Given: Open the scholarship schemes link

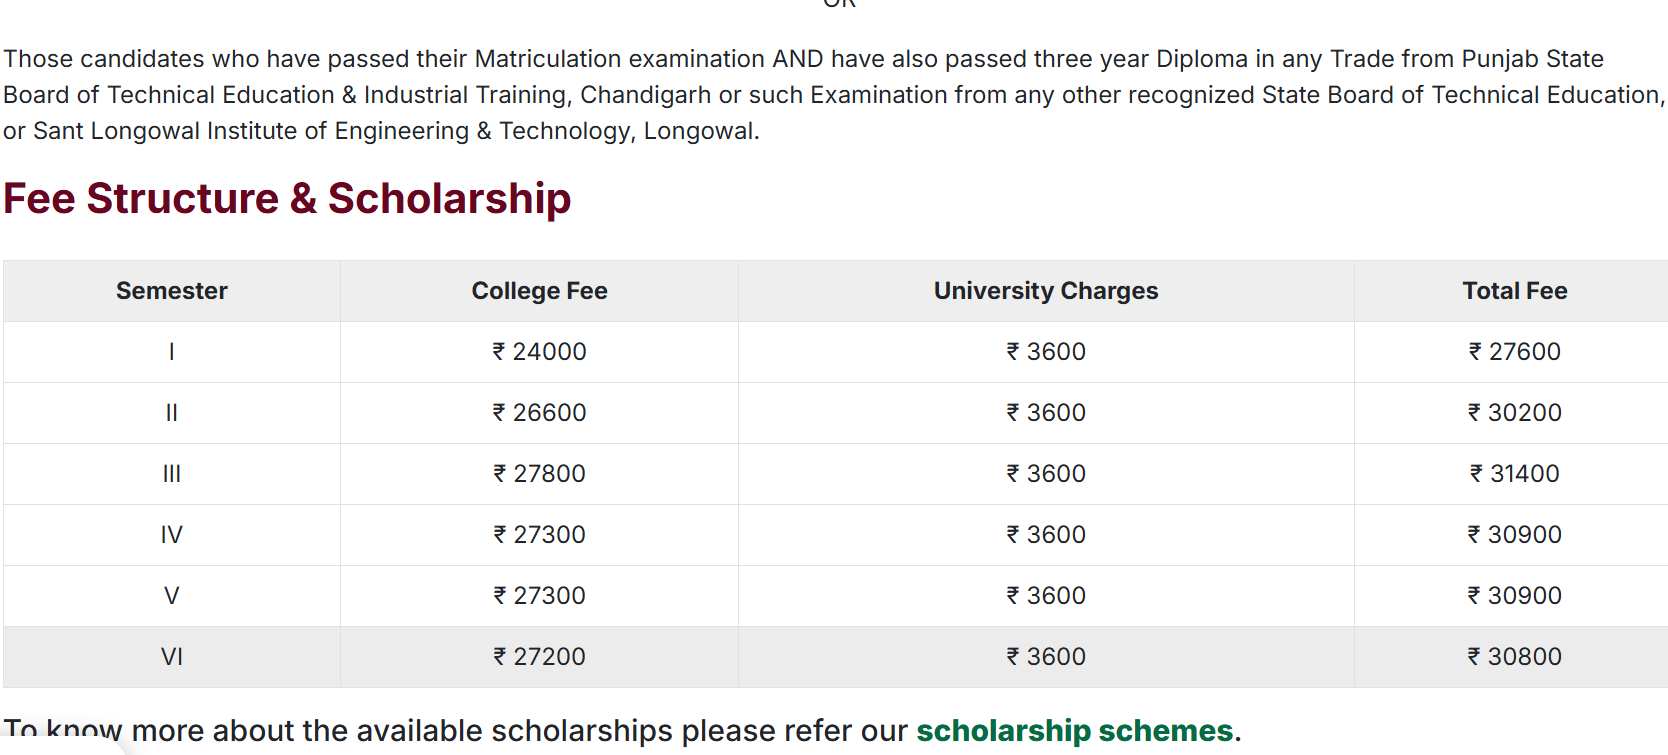Looking at the screenshot, I should click(x=1074, y=731).
